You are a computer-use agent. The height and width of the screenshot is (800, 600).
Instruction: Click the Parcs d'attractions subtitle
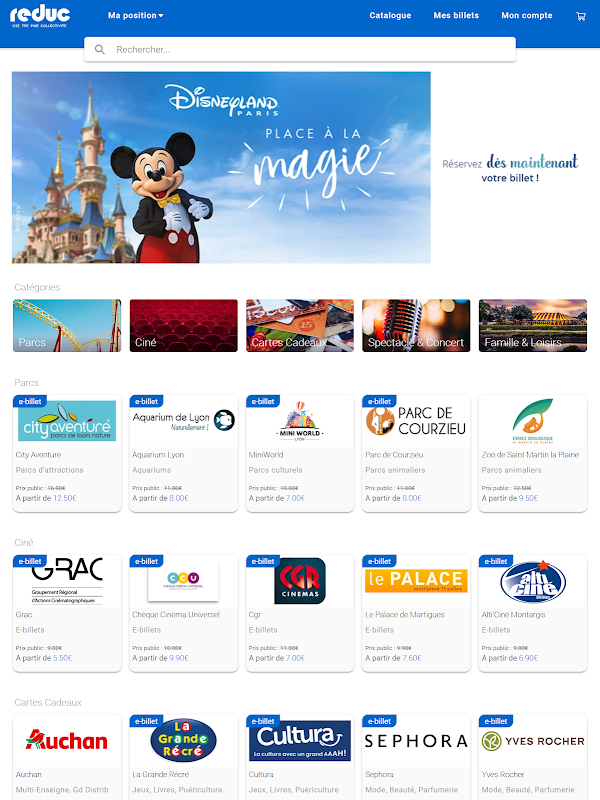(49, 470)
